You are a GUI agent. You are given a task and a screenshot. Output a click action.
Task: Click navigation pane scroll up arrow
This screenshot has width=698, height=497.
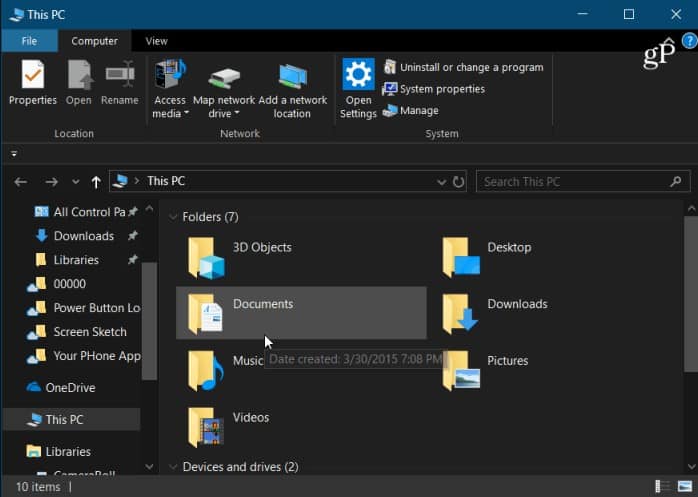coord(150,208)
